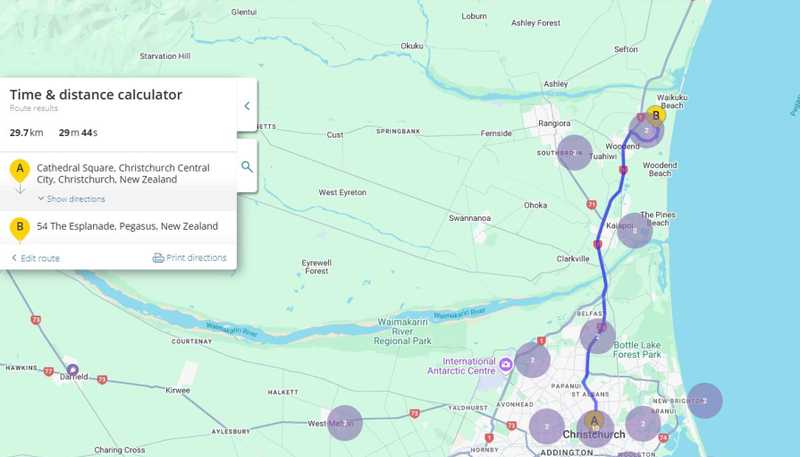This screenshot has width=800, height=457.
Task: Click the Starvation Hill label
Action: 165,56
